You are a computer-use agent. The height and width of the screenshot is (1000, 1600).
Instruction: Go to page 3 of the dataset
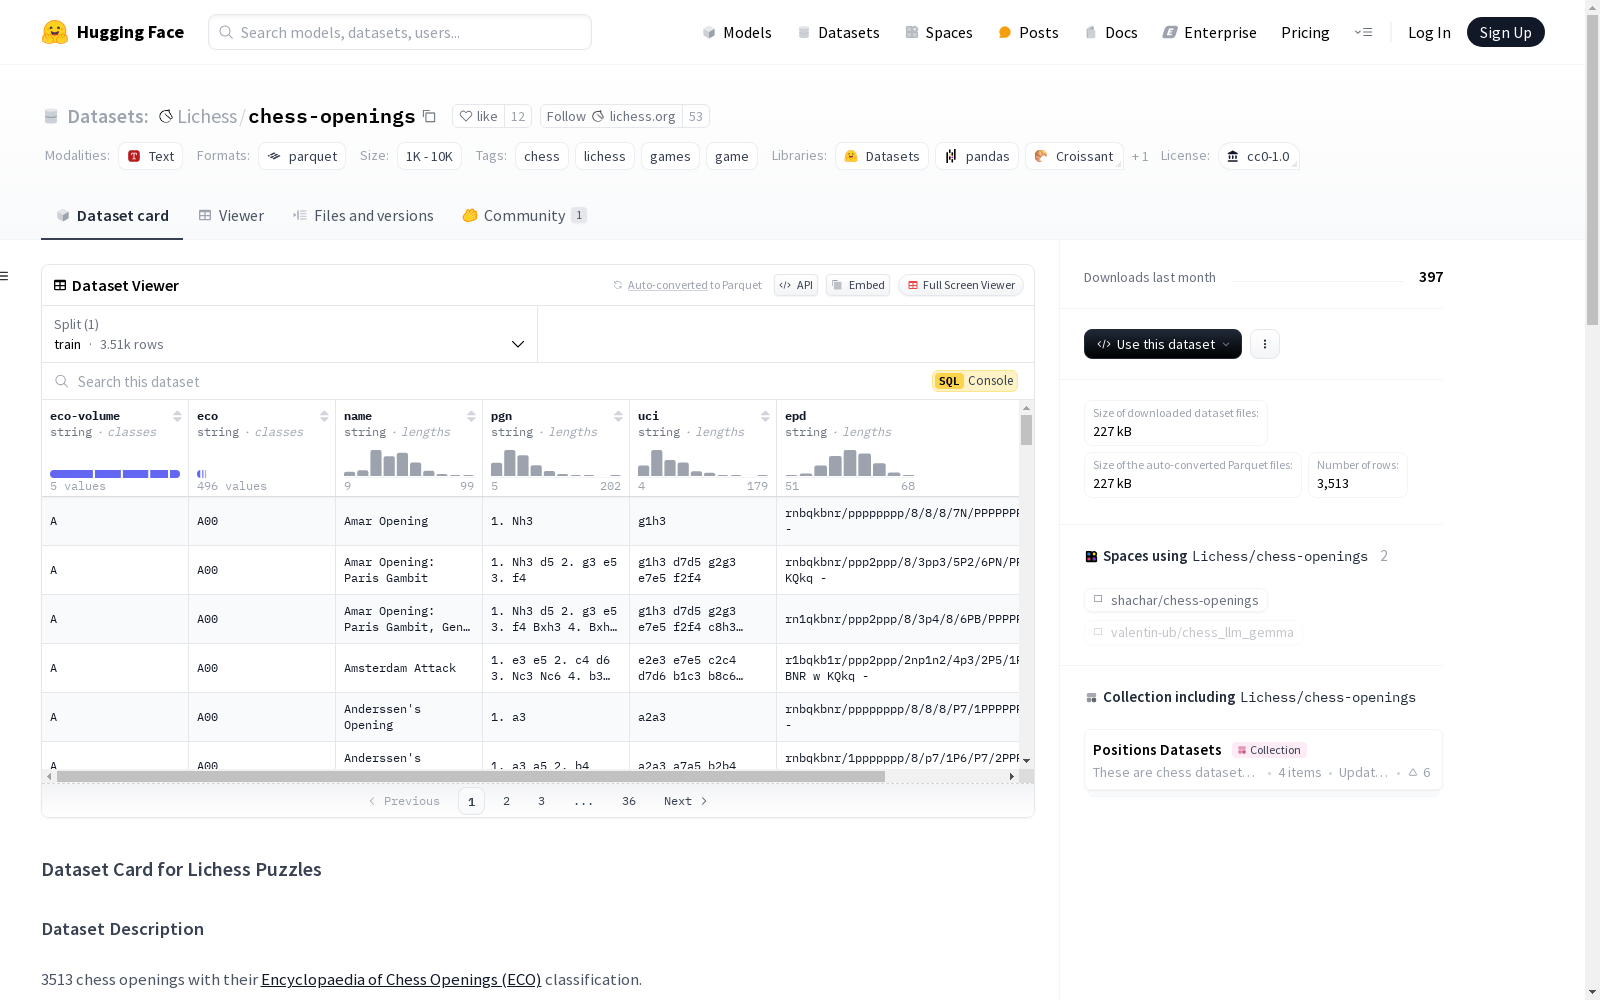click(542, 801)
